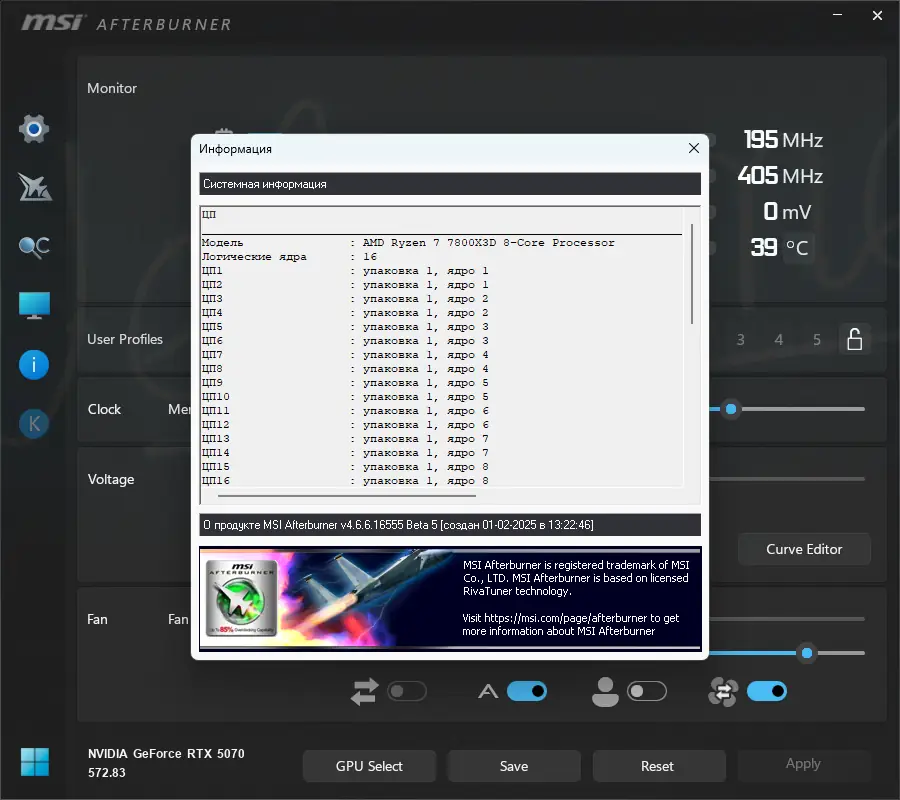This screenshot has height=800, width=900.
Task: Click the Windows logo startup icon
Action: (34, 762)
